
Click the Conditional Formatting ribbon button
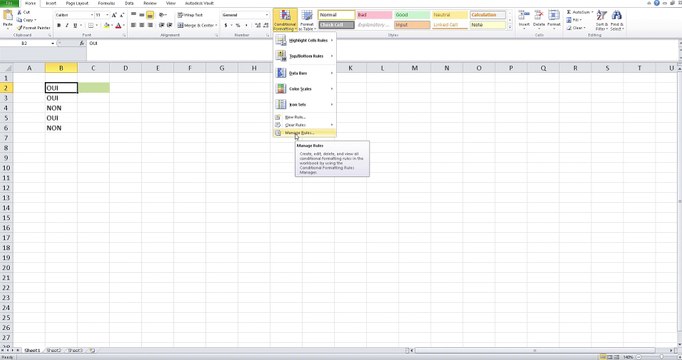285,20
